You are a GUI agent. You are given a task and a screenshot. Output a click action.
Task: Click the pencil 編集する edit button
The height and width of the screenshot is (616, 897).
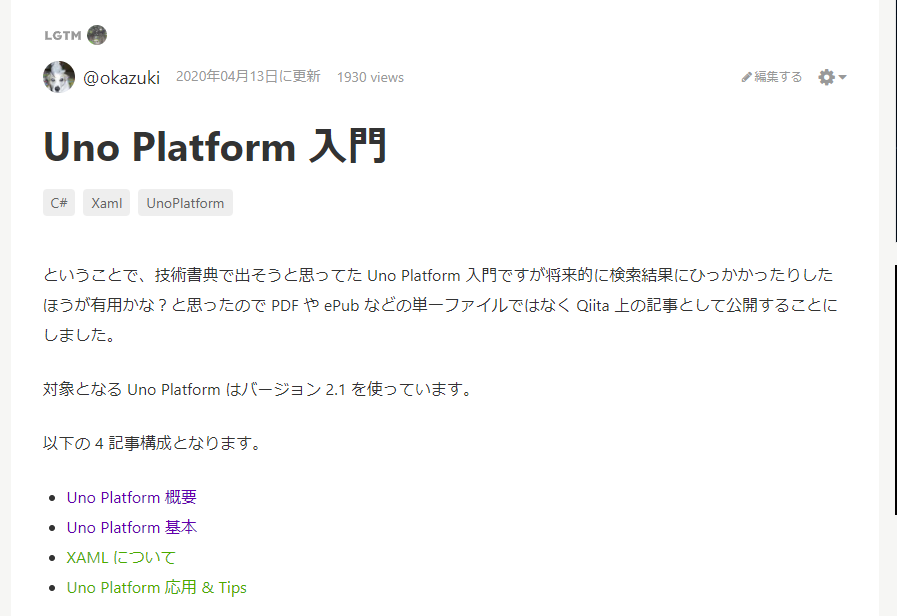(772, 77)
